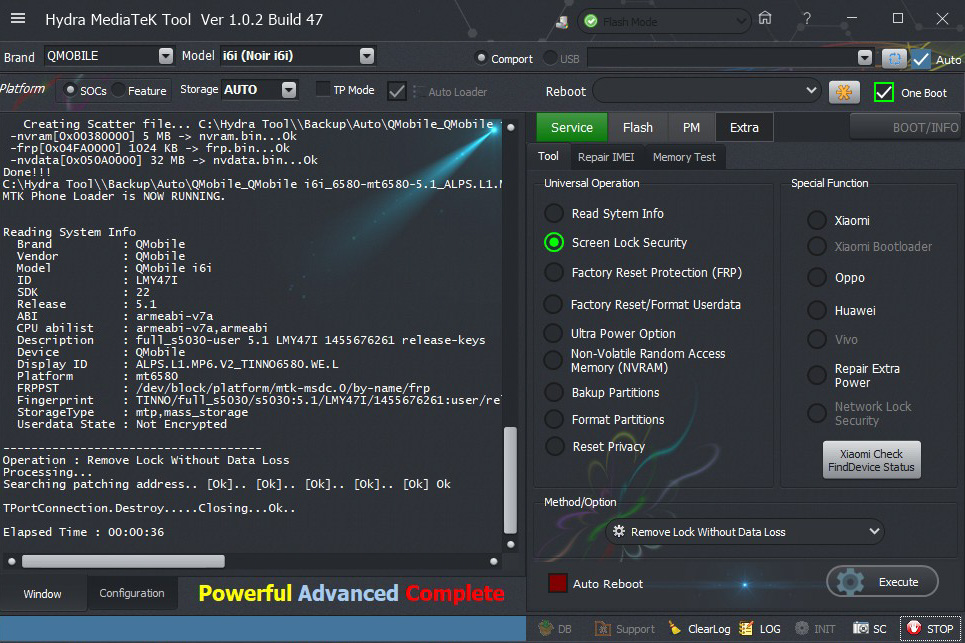The height and width of the screenshot is (643, 965).
Task: Take a screenshot using the SC camera icon
Action: [x=860, y=629]
